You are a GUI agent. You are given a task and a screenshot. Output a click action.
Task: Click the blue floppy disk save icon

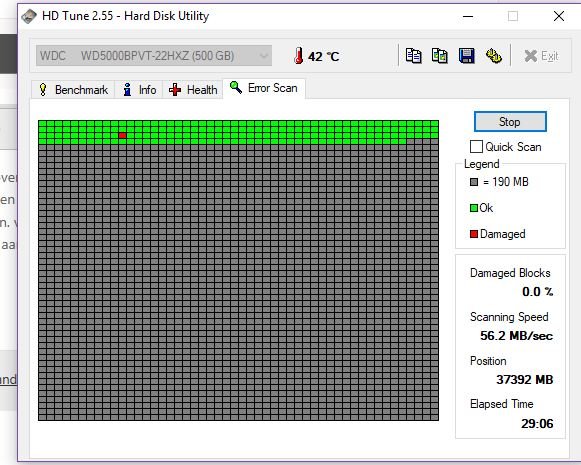point(467,56)
